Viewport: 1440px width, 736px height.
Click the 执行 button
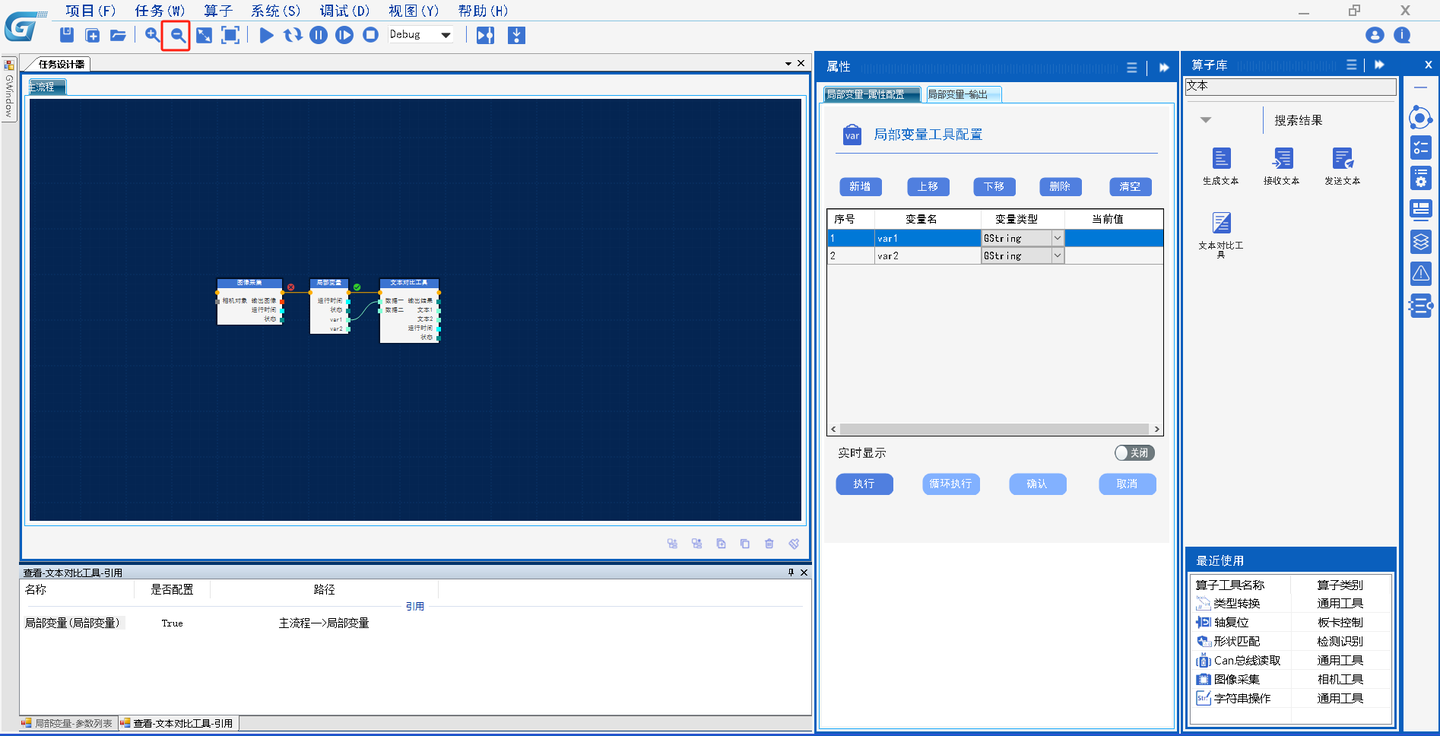point(864,484)
